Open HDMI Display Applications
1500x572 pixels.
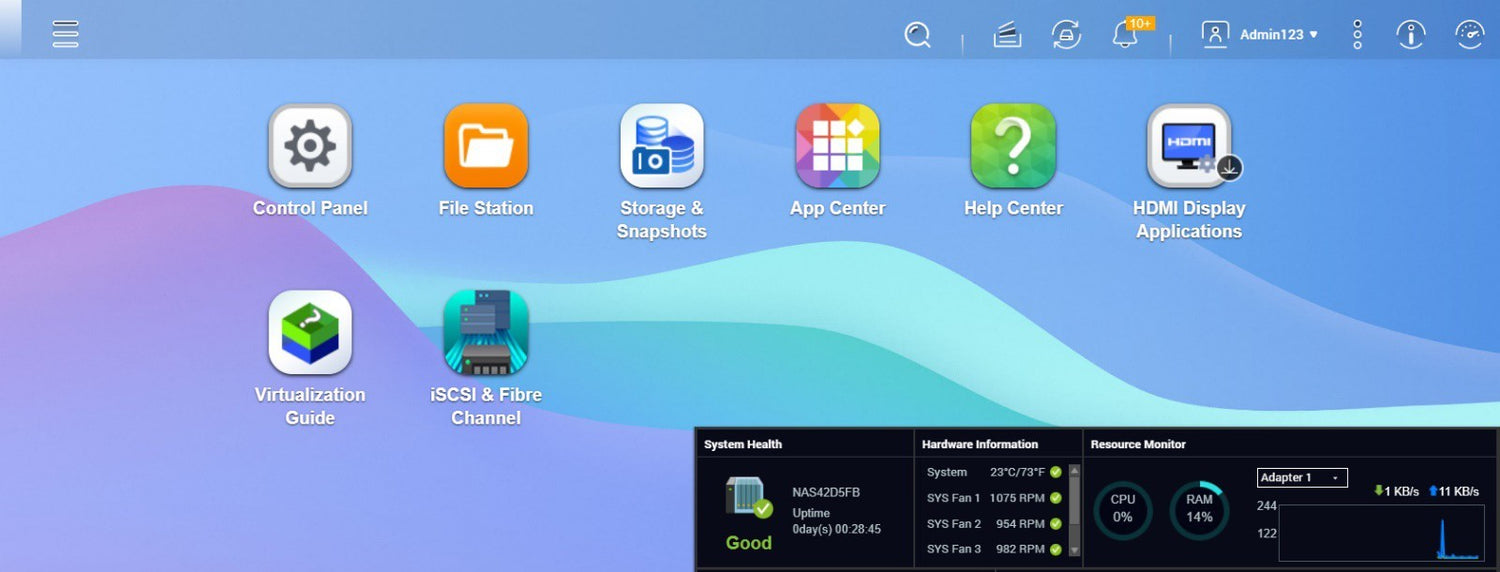coord(1189,146)
